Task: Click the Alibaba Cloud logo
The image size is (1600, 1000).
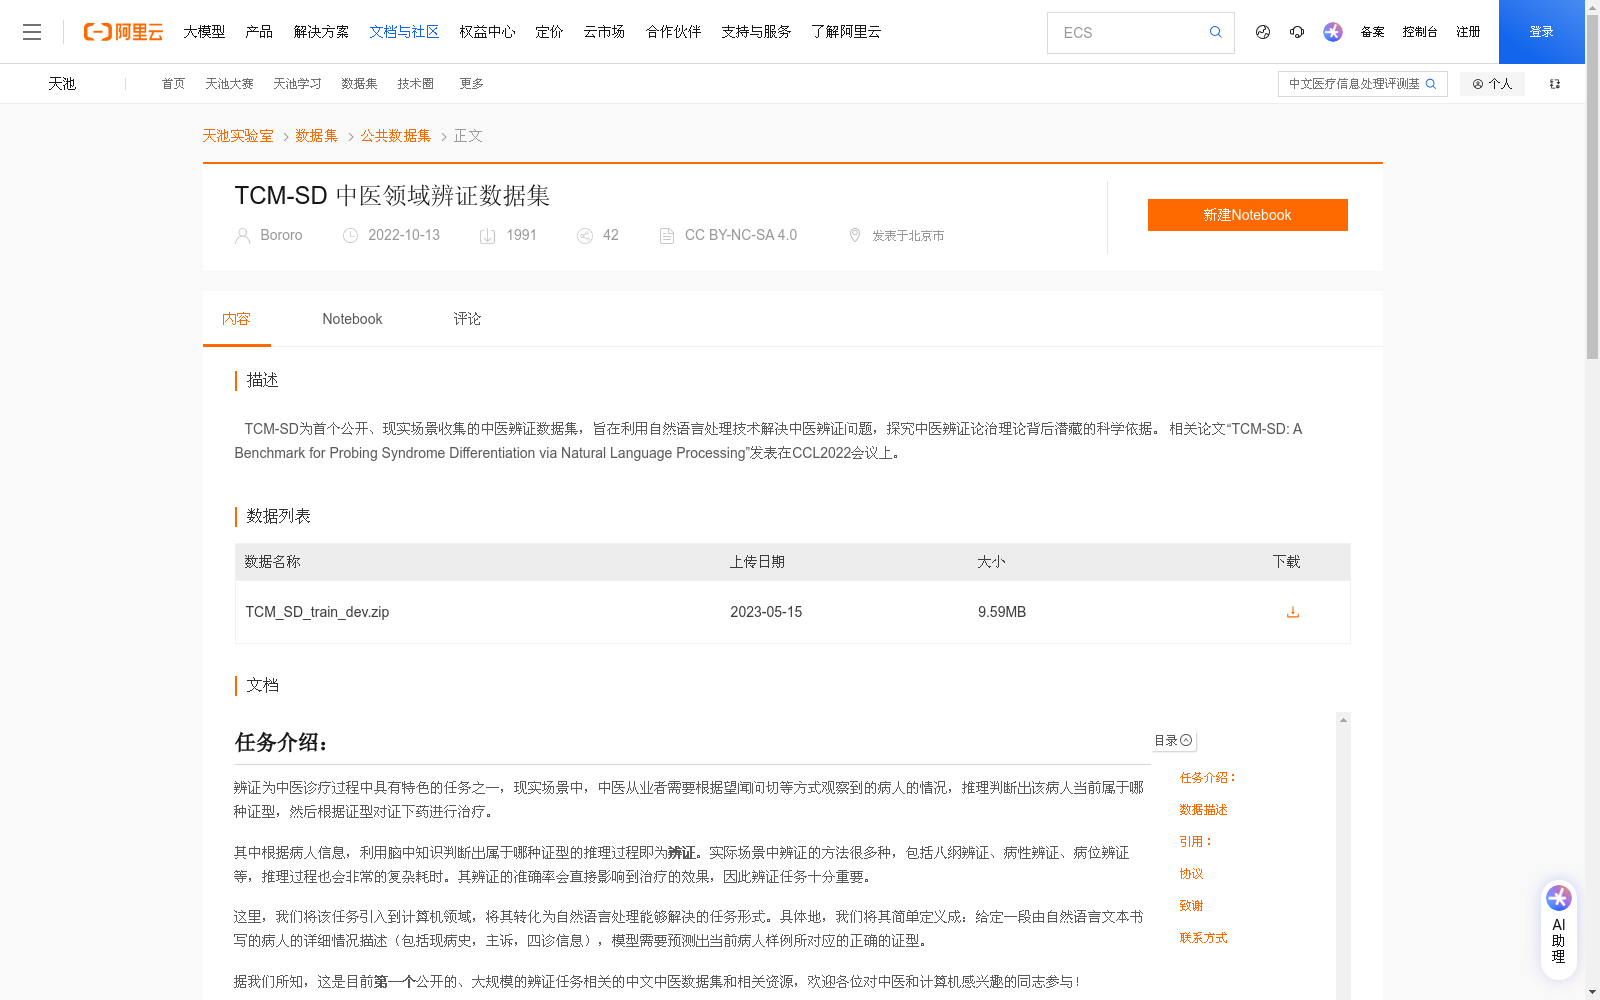Action: [x=123, y=32]
